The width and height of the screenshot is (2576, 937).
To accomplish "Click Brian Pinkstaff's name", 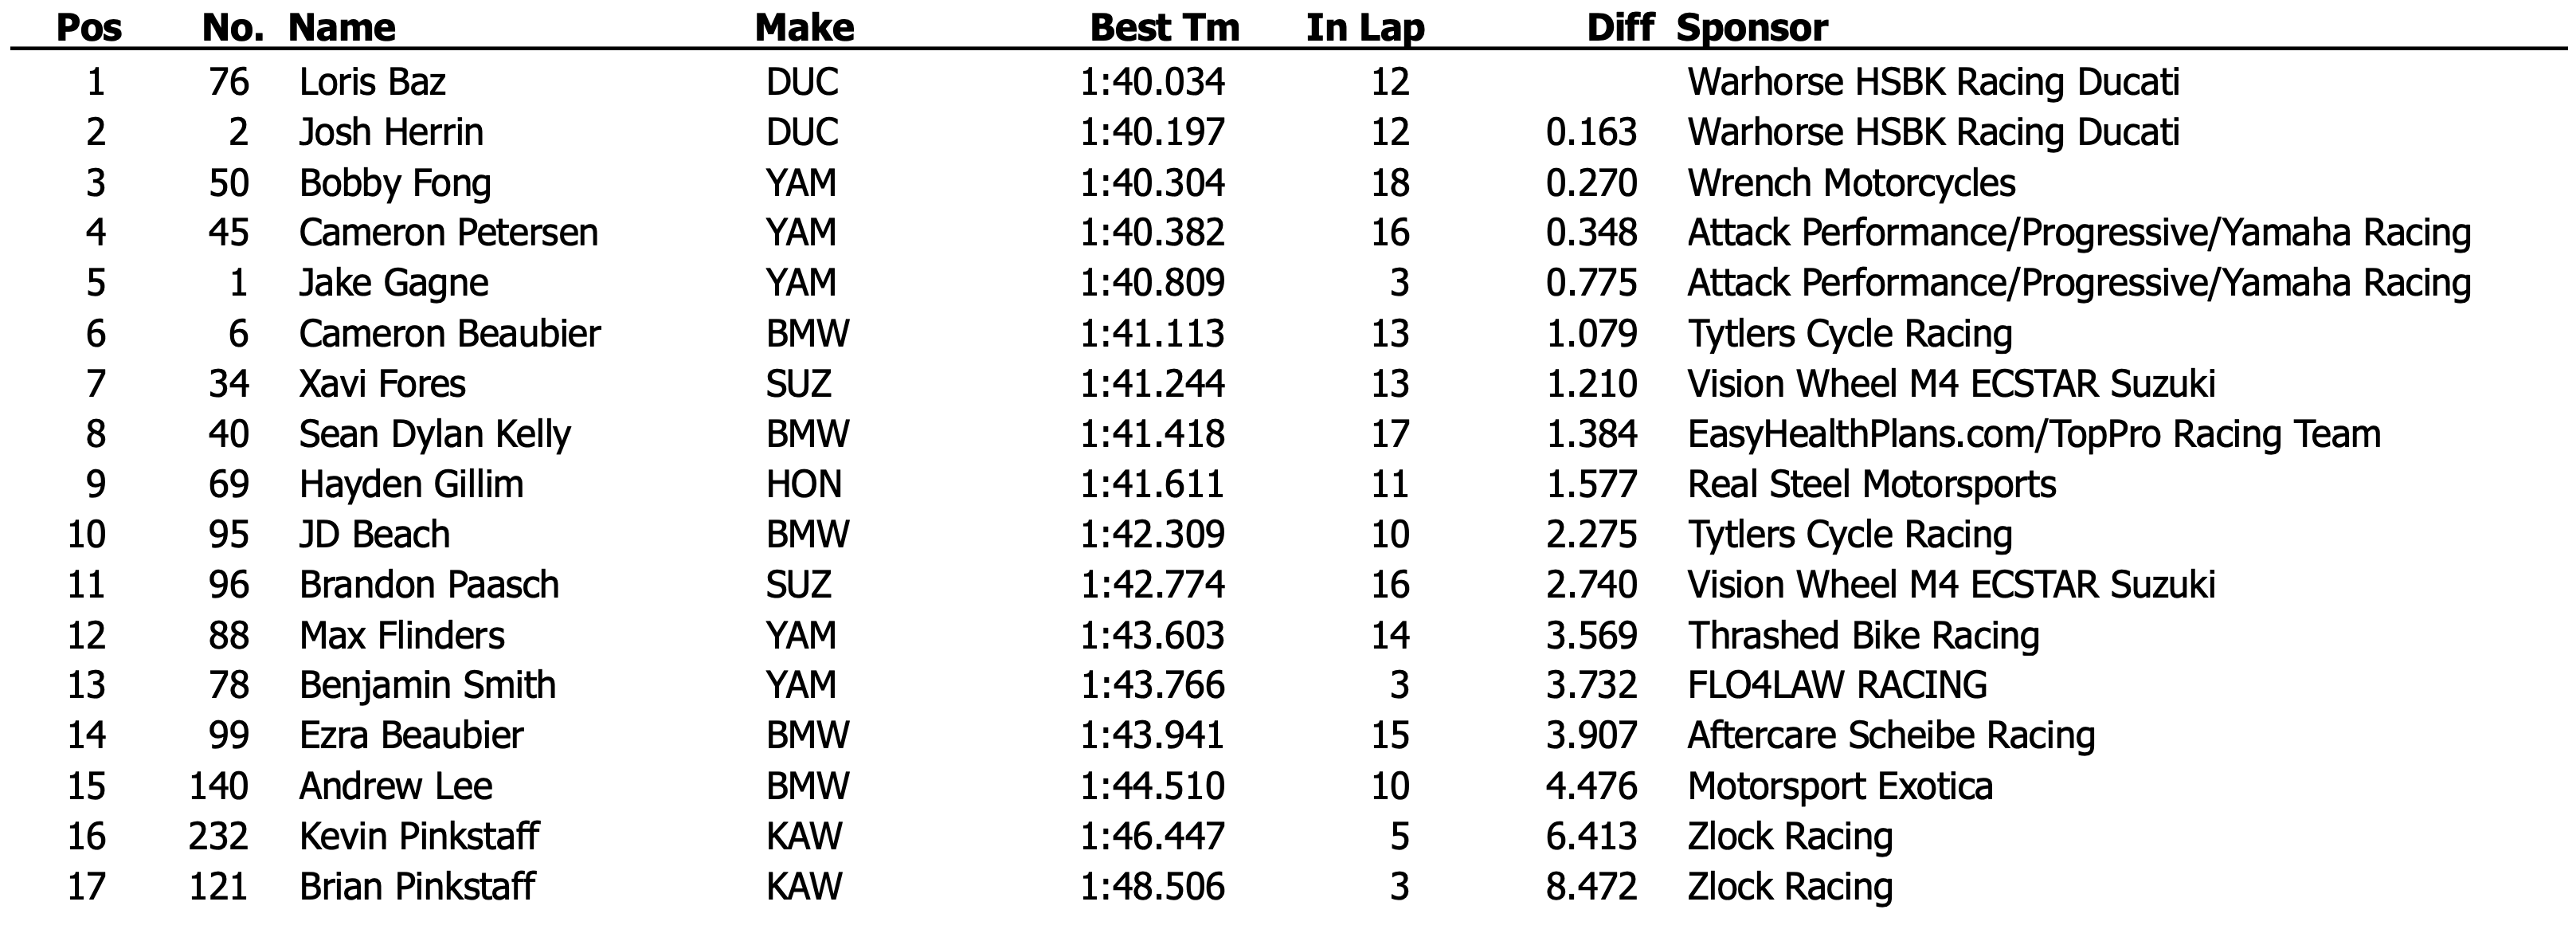I will (x=417, y=887).
